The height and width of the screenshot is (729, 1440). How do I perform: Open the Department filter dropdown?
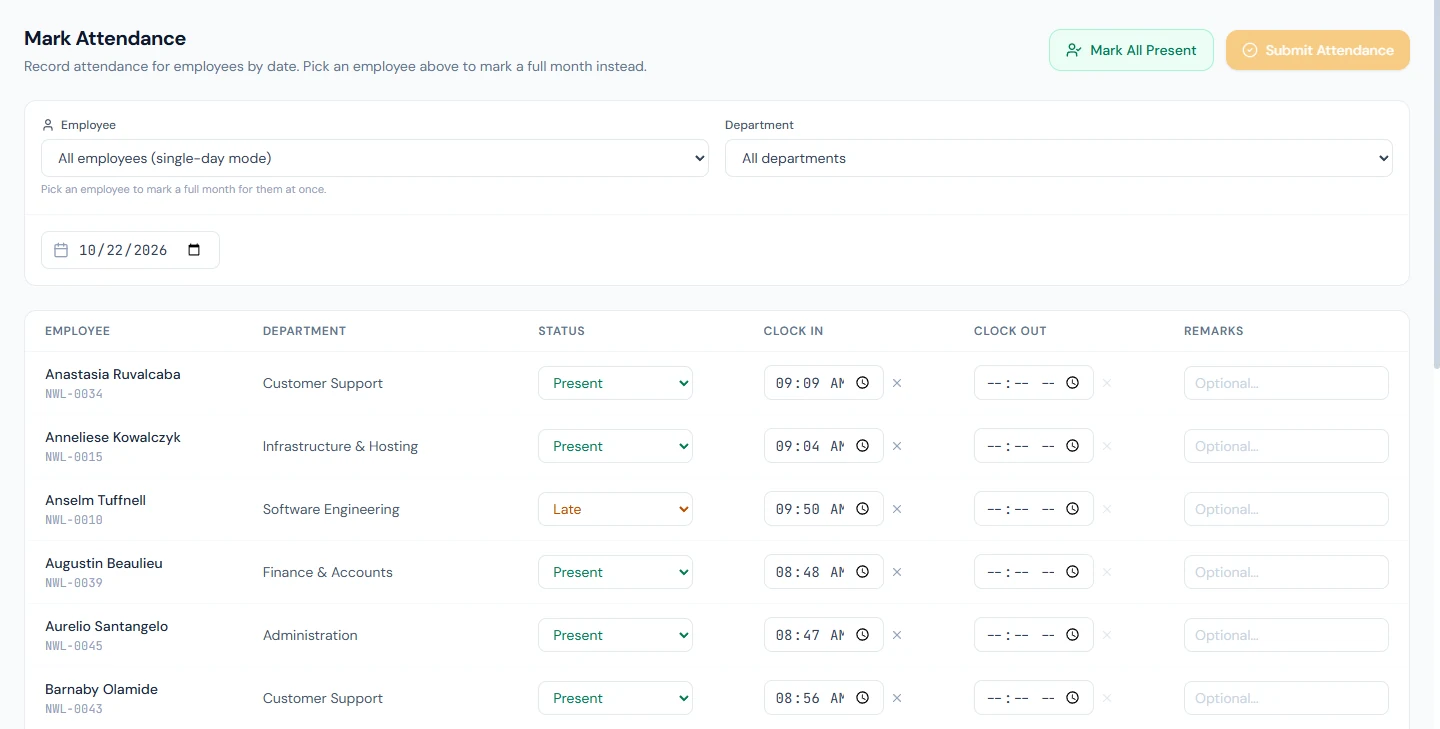(x=1059, y=158)
